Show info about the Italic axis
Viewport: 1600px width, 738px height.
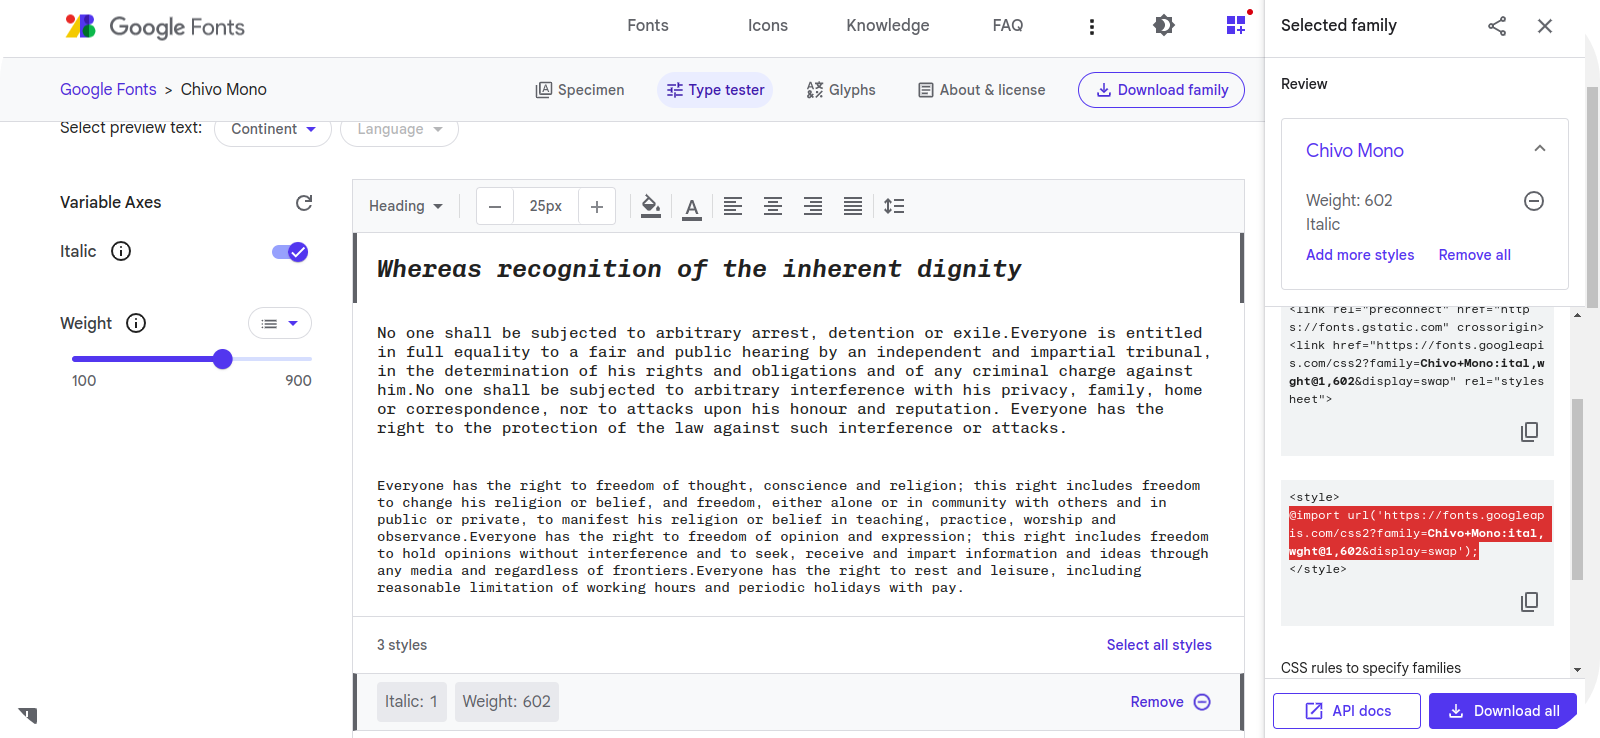[x=121, y=251]
